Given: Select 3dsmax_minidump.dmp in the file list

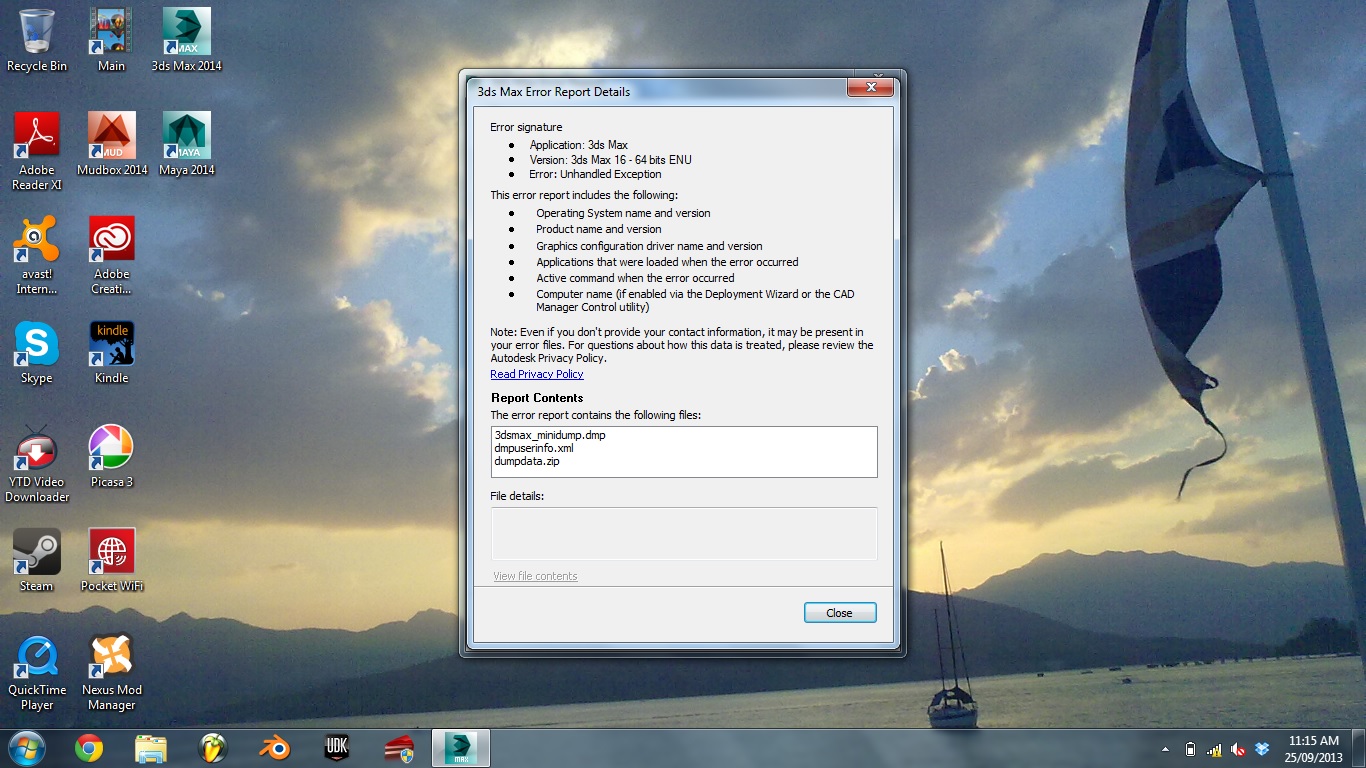Looking at the screenshot, I should [x=550, y=435].
